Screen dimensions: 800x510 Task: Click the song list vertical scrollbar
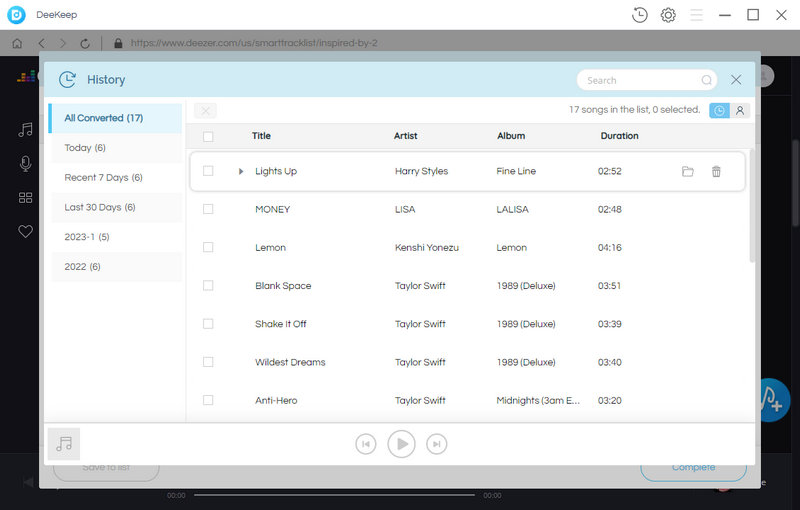[x=752, y=206]
